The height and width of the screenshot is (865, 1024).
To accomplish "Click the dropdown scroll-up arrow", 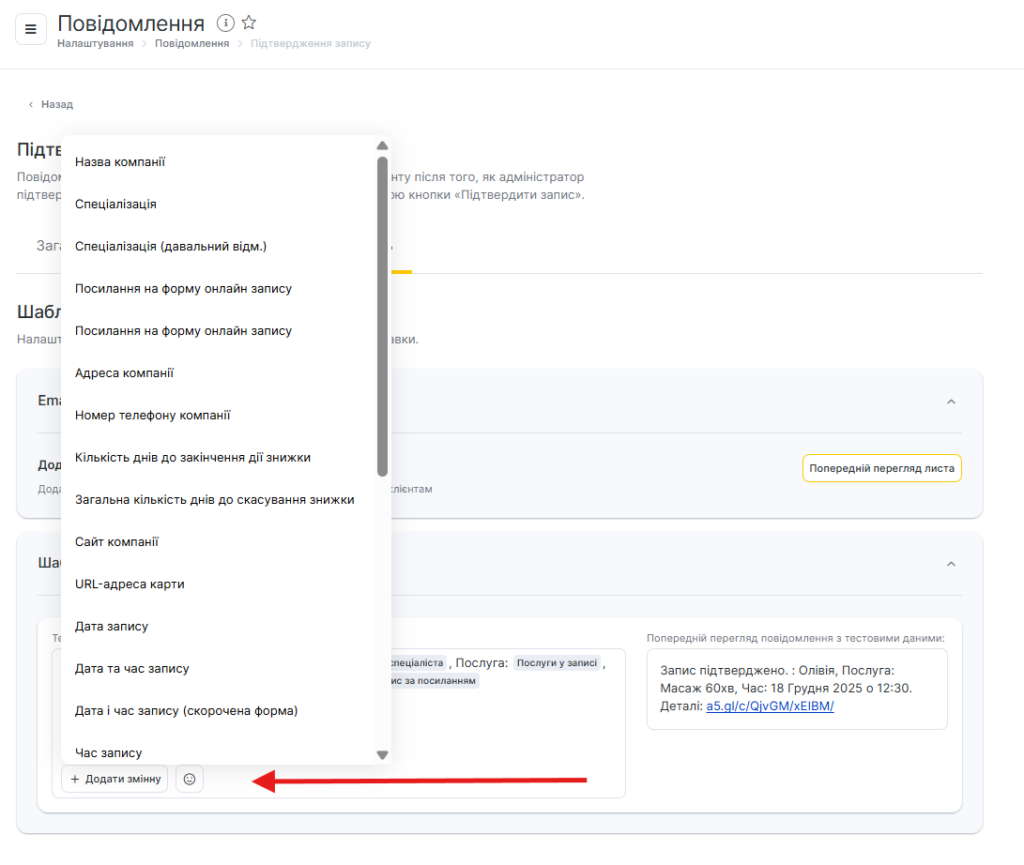I will (x=382, y=146).
